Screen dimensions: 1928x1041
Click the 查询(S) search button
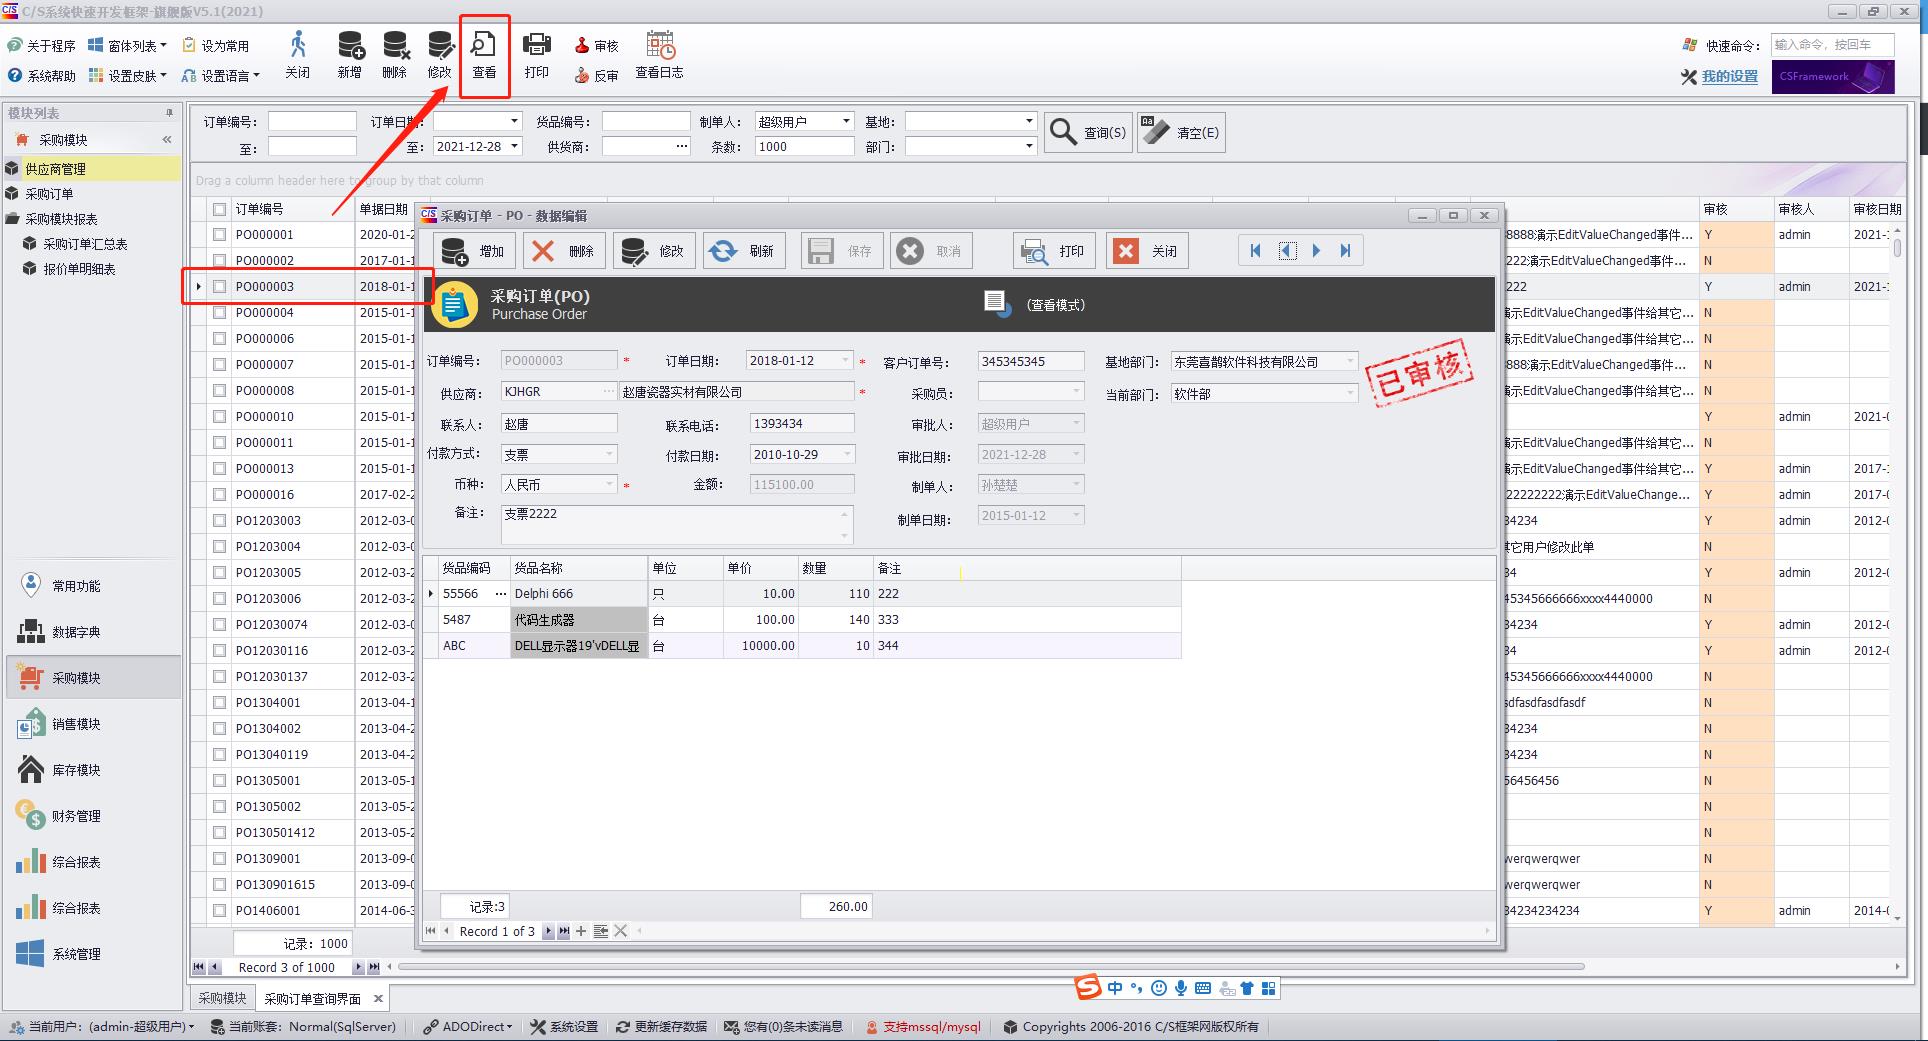pos(1088,132)
